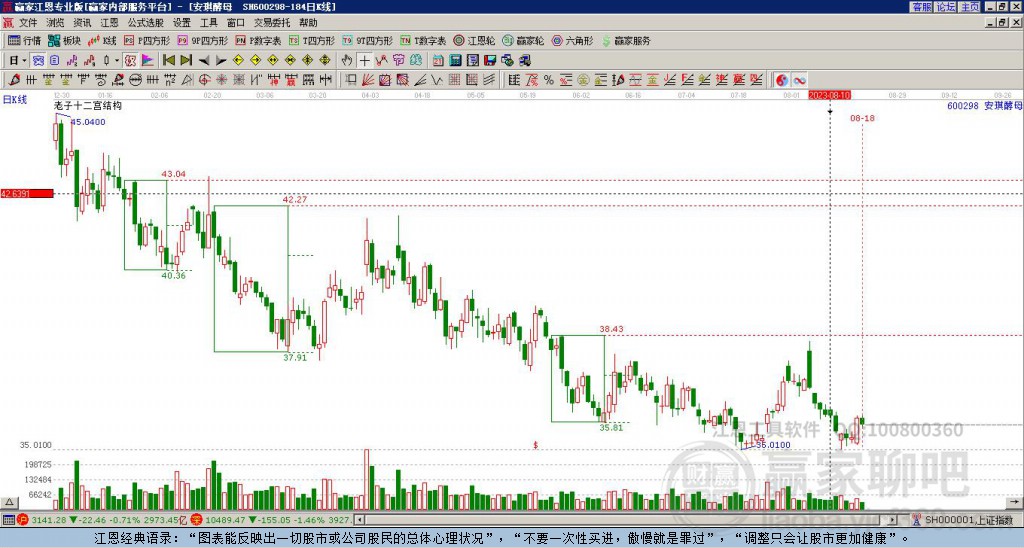Jump to last bar icon
This screenshot has height=548, width=1024.
(x=186, y=61)
